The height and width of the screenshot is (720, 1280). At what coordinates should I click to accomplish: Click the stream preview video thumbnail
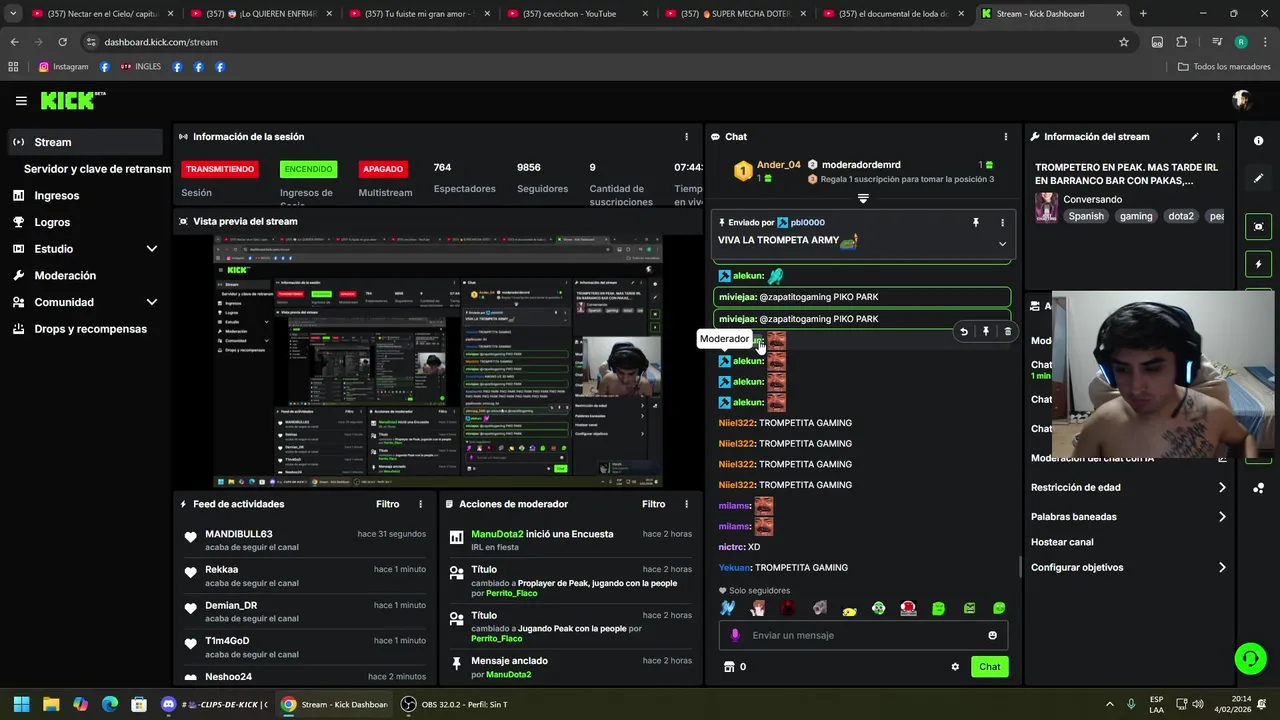point(438,362)
